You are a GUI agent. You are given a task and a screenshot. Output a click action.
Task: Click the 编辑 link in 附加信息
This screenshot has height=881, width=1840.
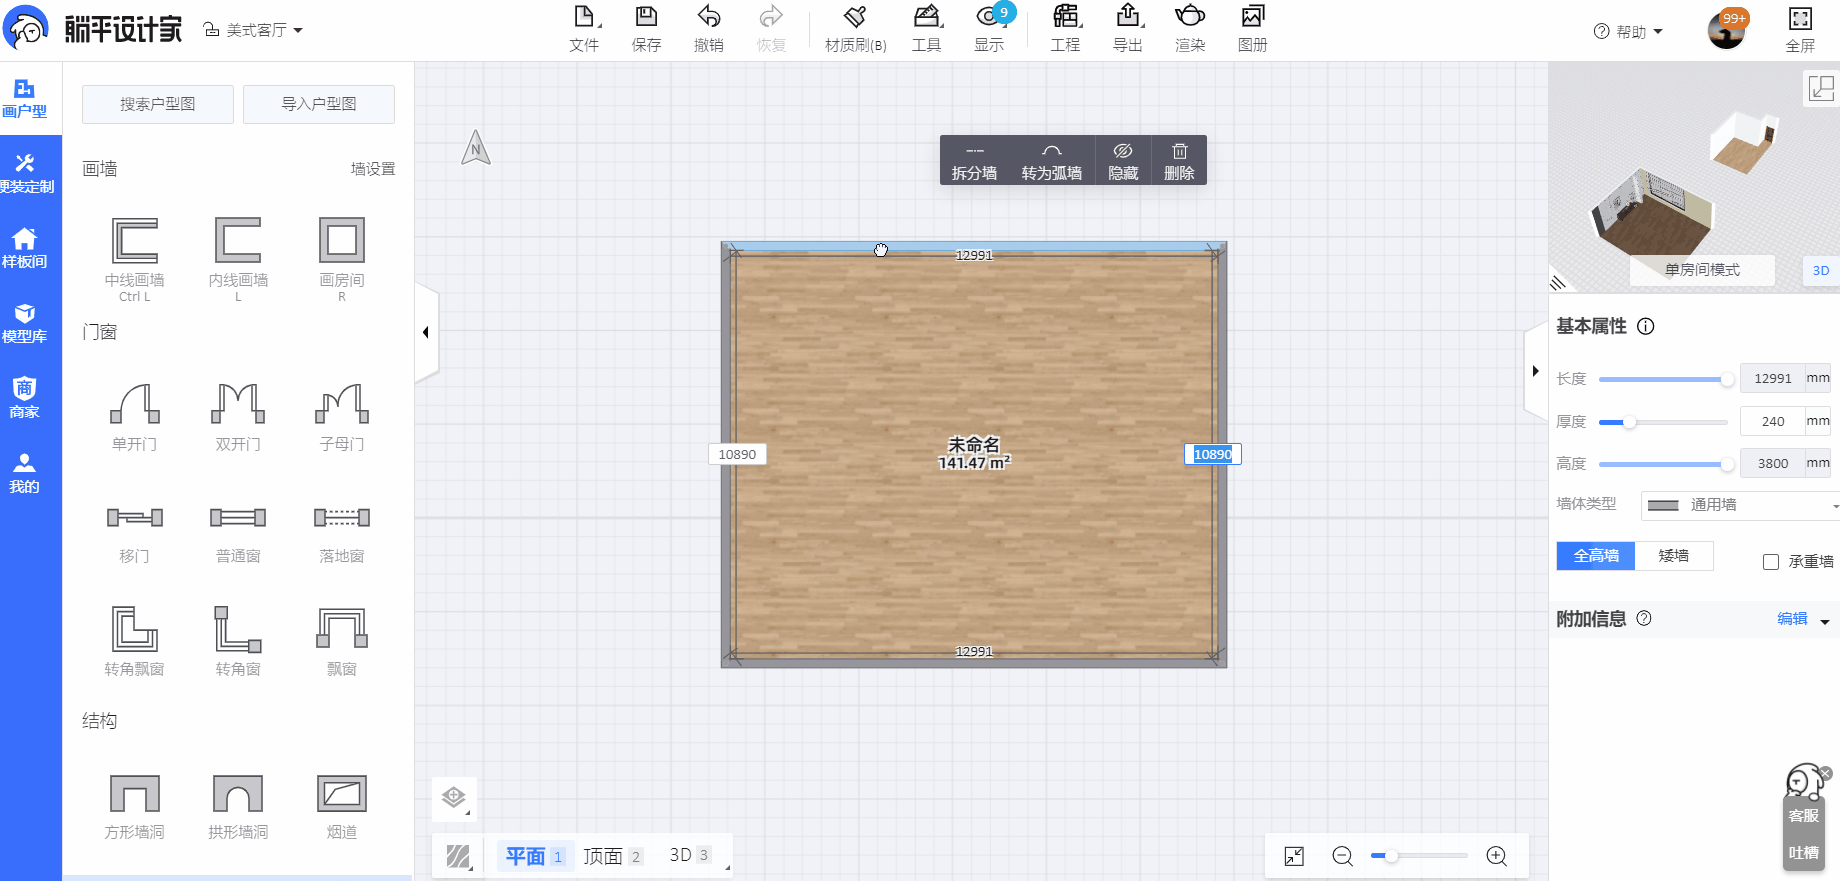pyautogui.click(x=1792, y=619)
